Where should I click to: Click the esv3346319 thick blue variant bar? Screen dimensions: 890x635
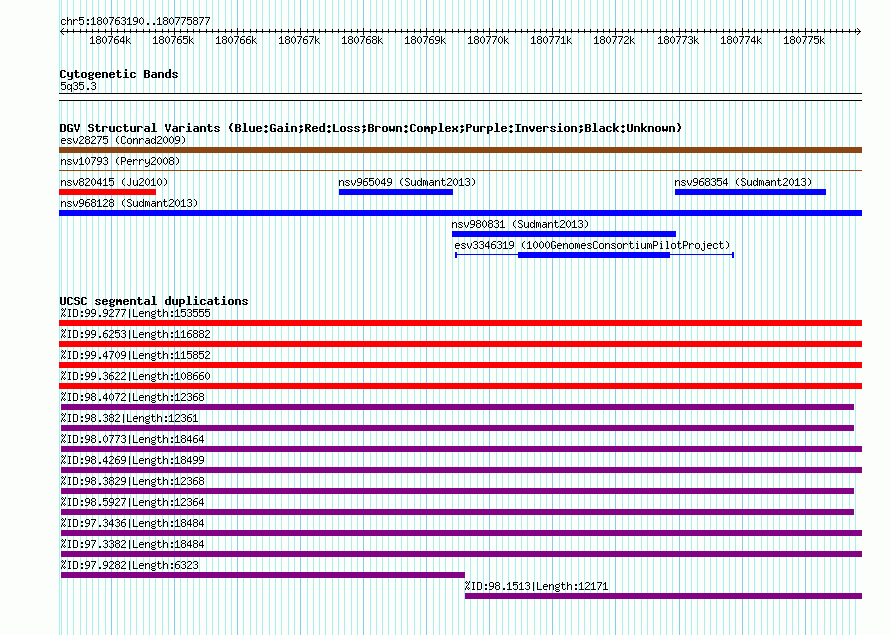[594, 255]
